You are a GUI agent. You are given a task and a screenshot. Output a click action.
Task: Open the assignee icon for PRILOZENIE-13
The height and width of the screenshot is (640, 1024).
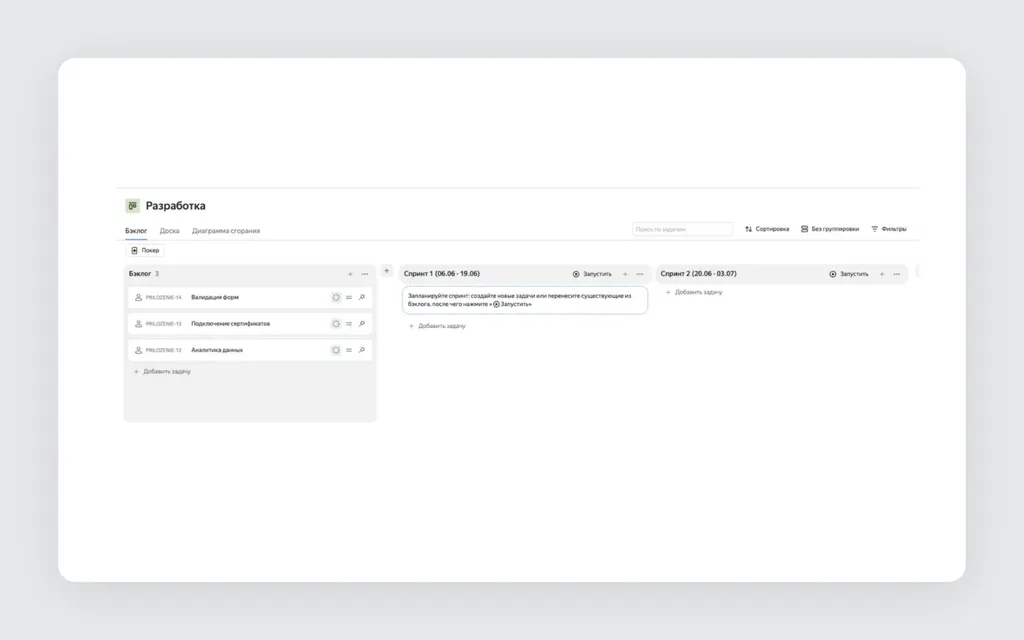pos(138,324)
